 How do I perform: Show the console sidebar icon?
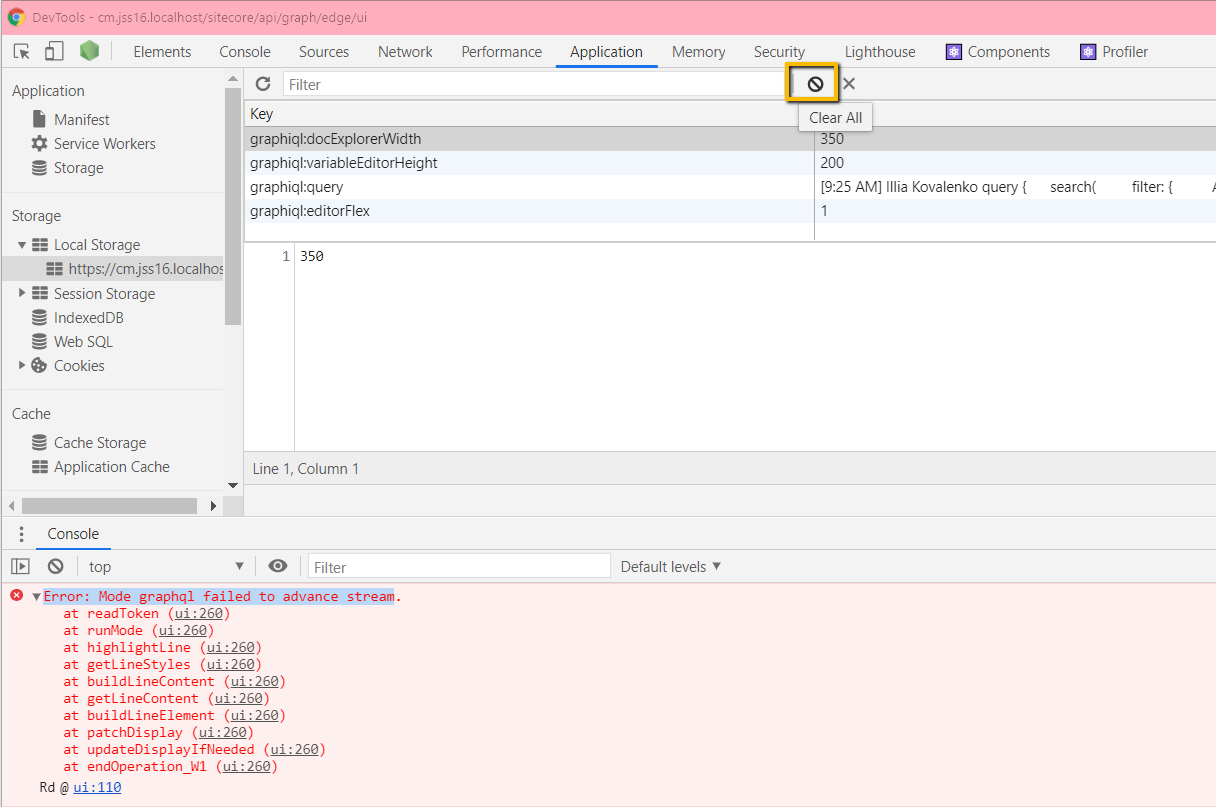[20, 566]
